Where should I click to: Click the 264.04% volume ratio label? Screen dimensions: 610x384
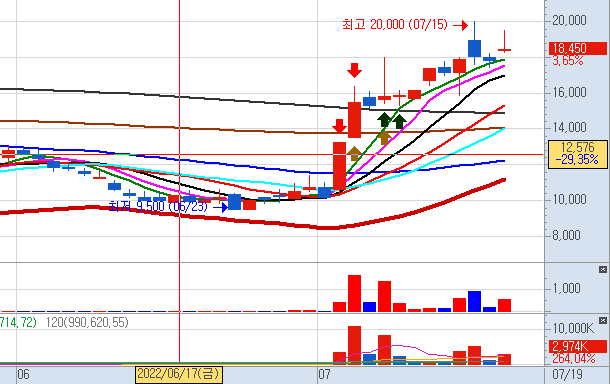(573, 358)
